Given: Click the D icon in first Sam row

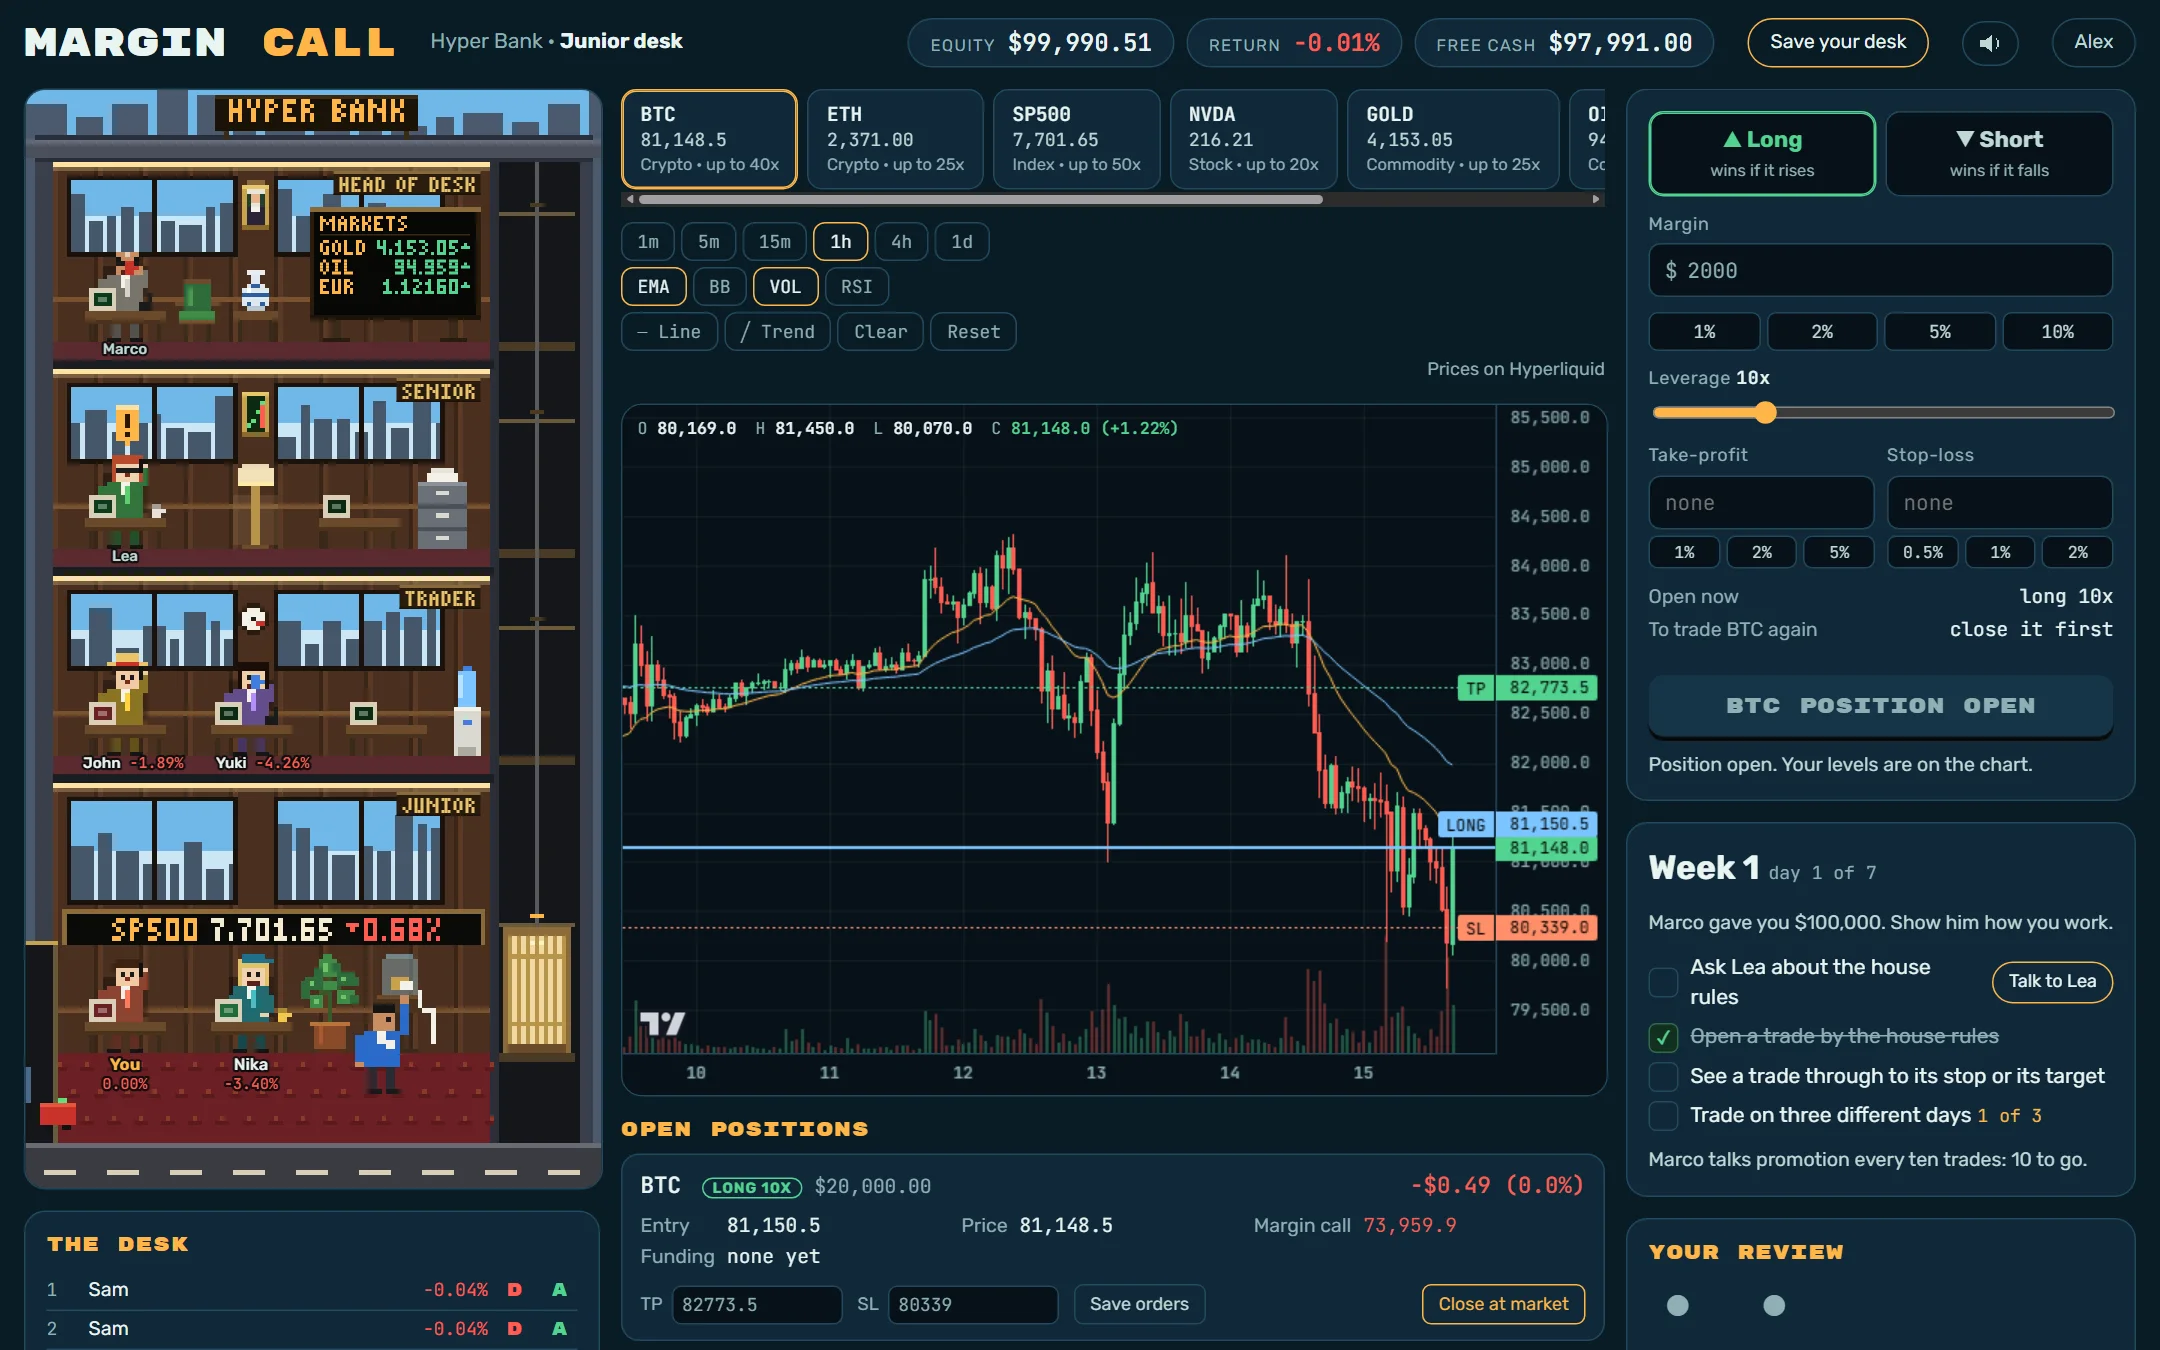Looking at the screenshot, I should 515,1290.
